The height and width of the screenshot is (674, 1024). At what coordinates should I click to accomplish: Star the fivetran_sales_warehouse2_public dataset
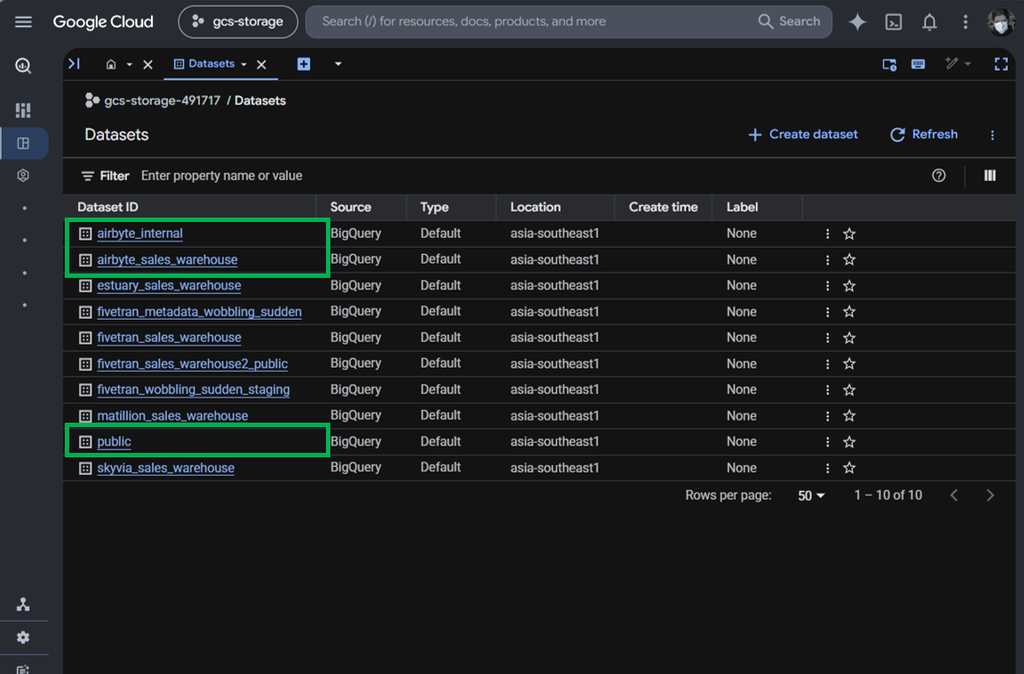849,364
